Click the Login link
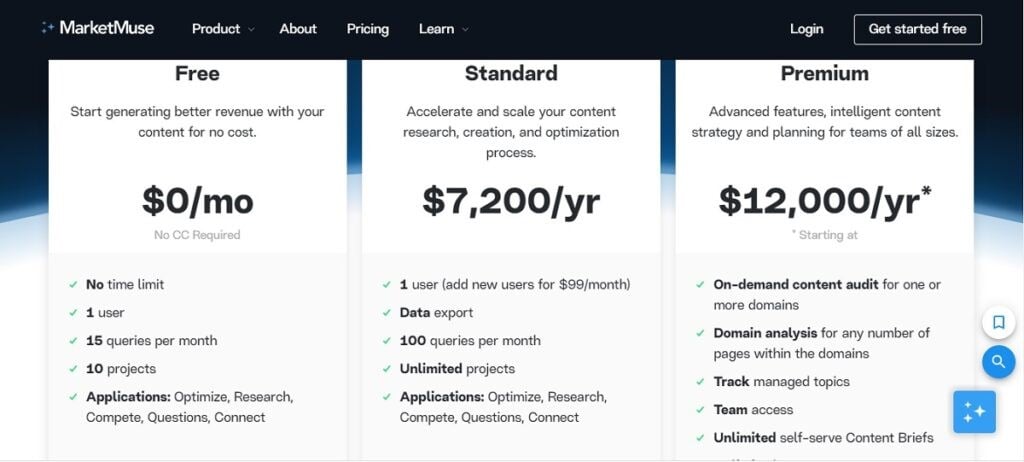The image size is (1024, 462). (807, 29)
